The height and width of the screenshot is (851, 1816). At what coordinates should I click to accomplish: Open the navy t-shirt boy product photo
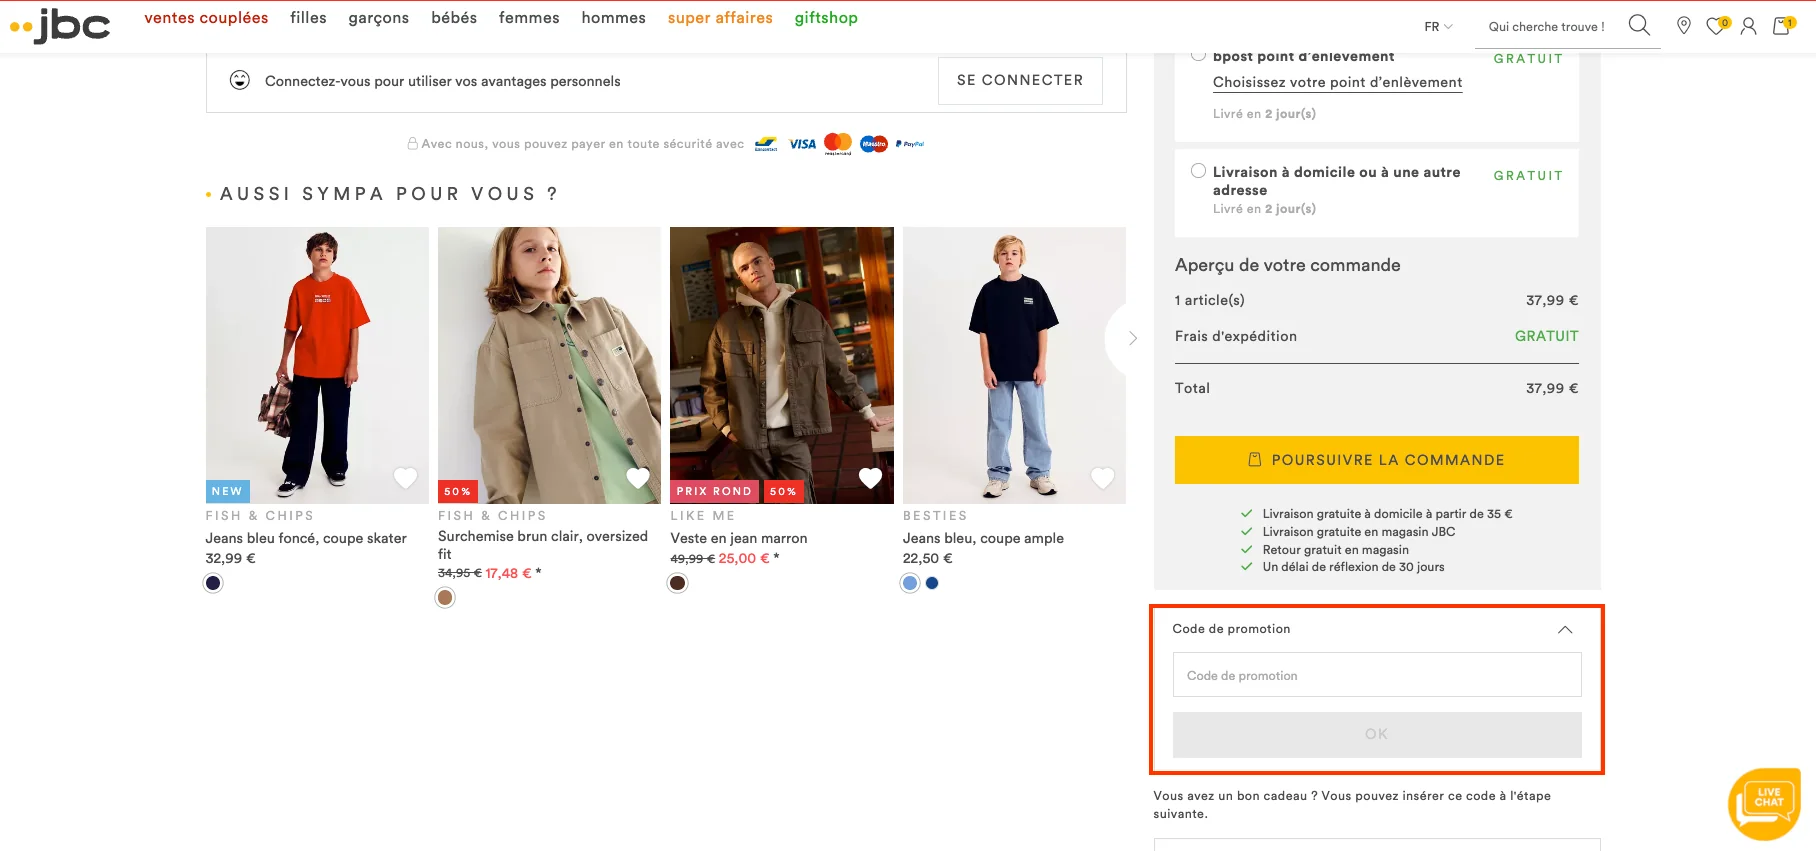click(1014, 365)
